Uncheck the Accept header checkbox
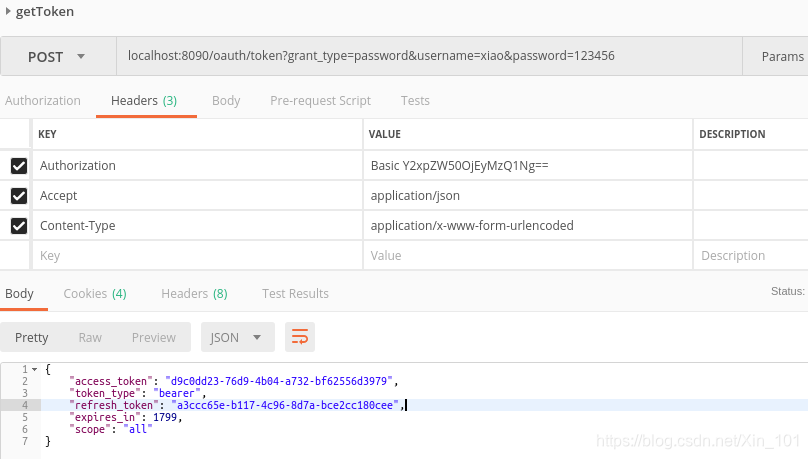This screenshot has height=459, width=808. (x=19, y=196)
